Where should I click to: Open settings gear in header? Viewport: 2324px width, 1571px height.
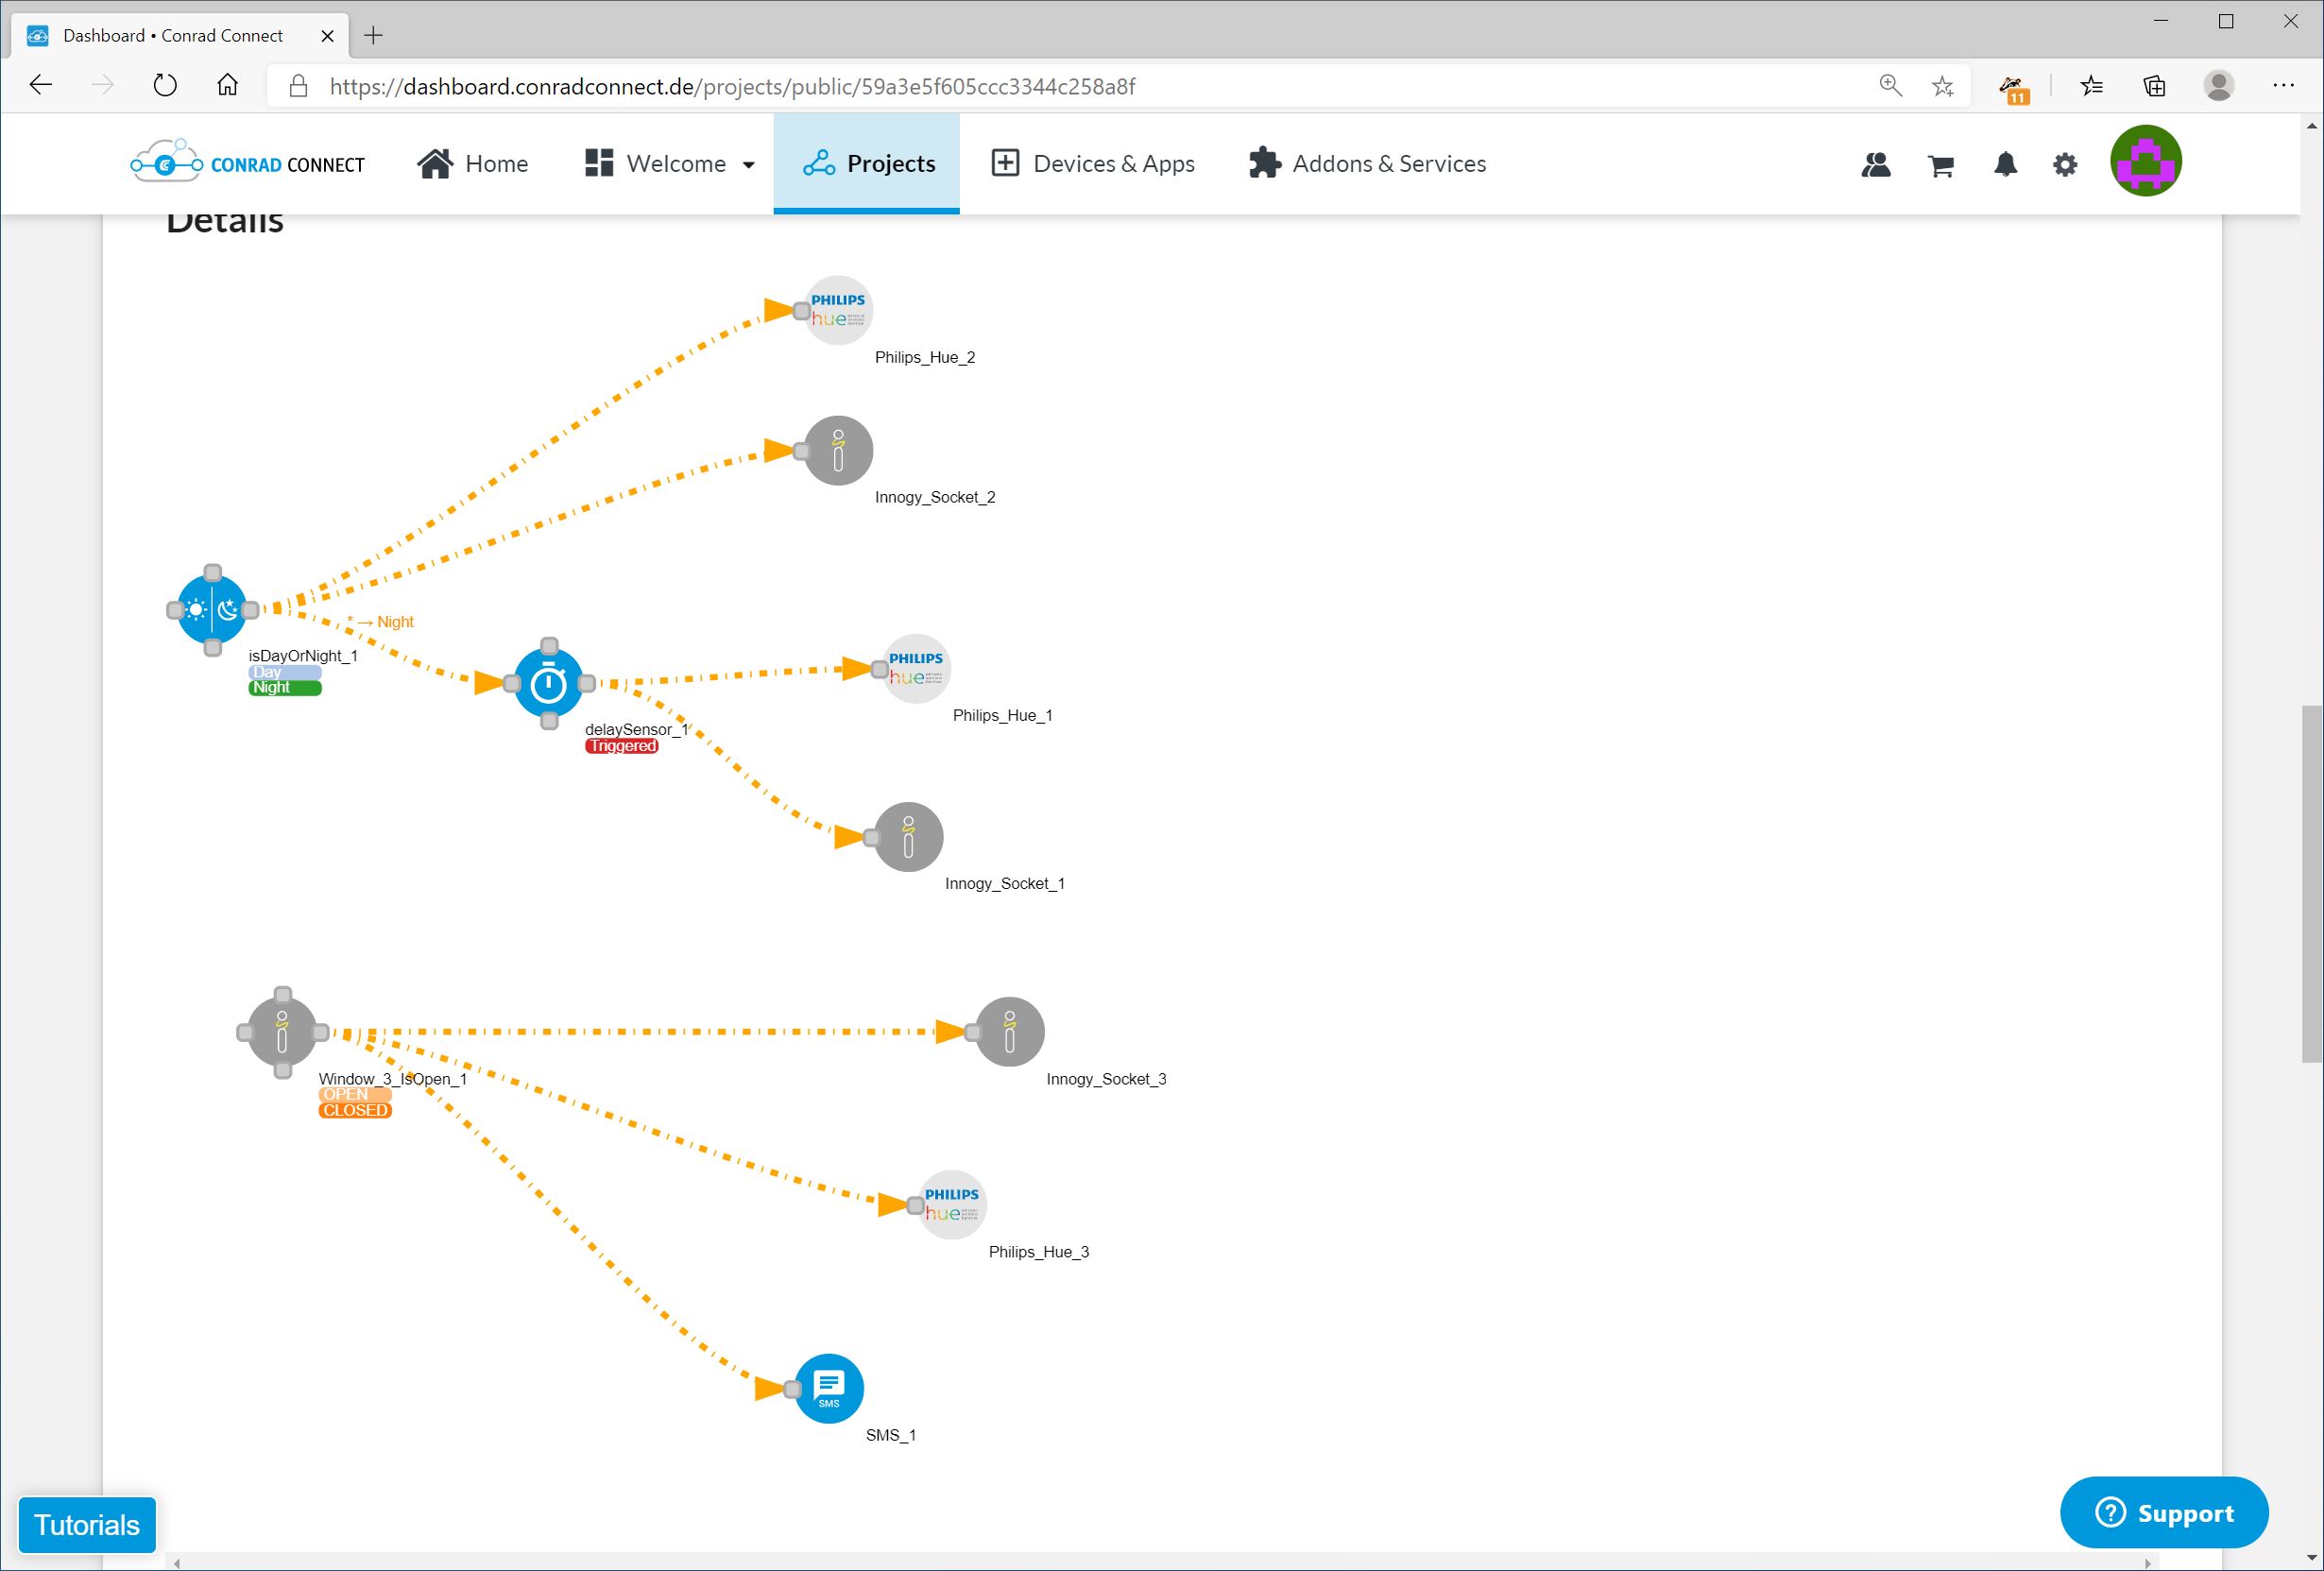point(2065,165)
